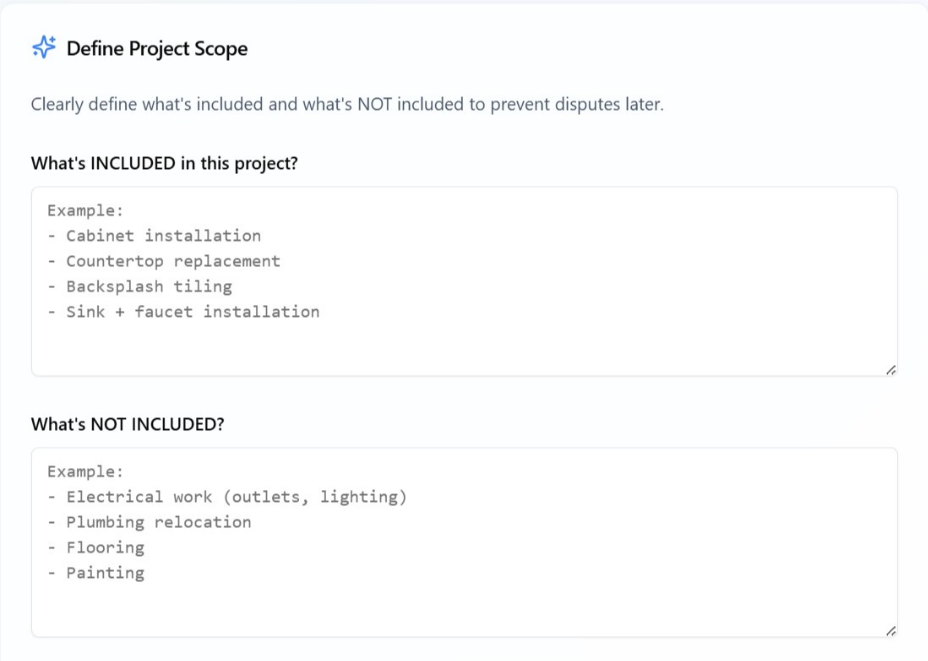The height and width of the screenshot is (661, 928).
Task: Click the diagonal resize handle of the first text box
Action: pos(891,368)
